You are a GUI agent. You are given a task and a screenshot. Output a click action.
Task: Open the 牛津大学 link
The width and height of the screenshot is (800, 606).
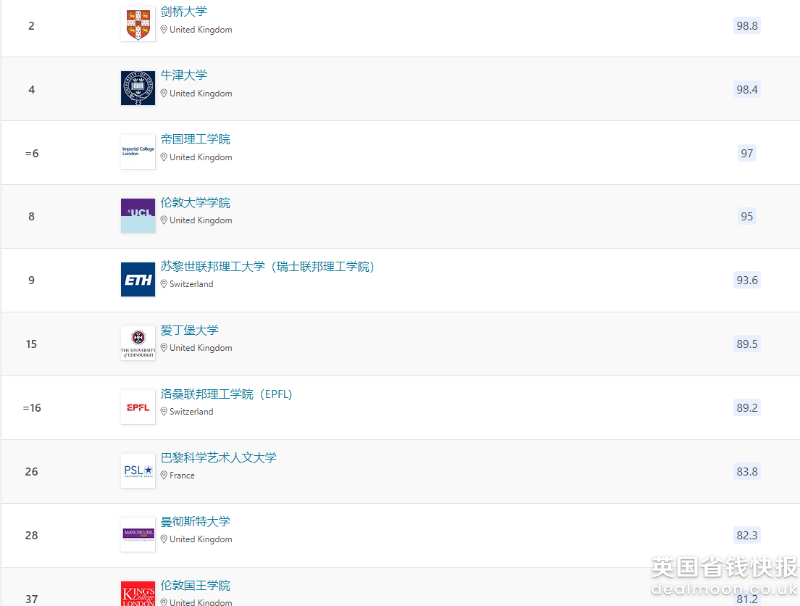(184, 75)
